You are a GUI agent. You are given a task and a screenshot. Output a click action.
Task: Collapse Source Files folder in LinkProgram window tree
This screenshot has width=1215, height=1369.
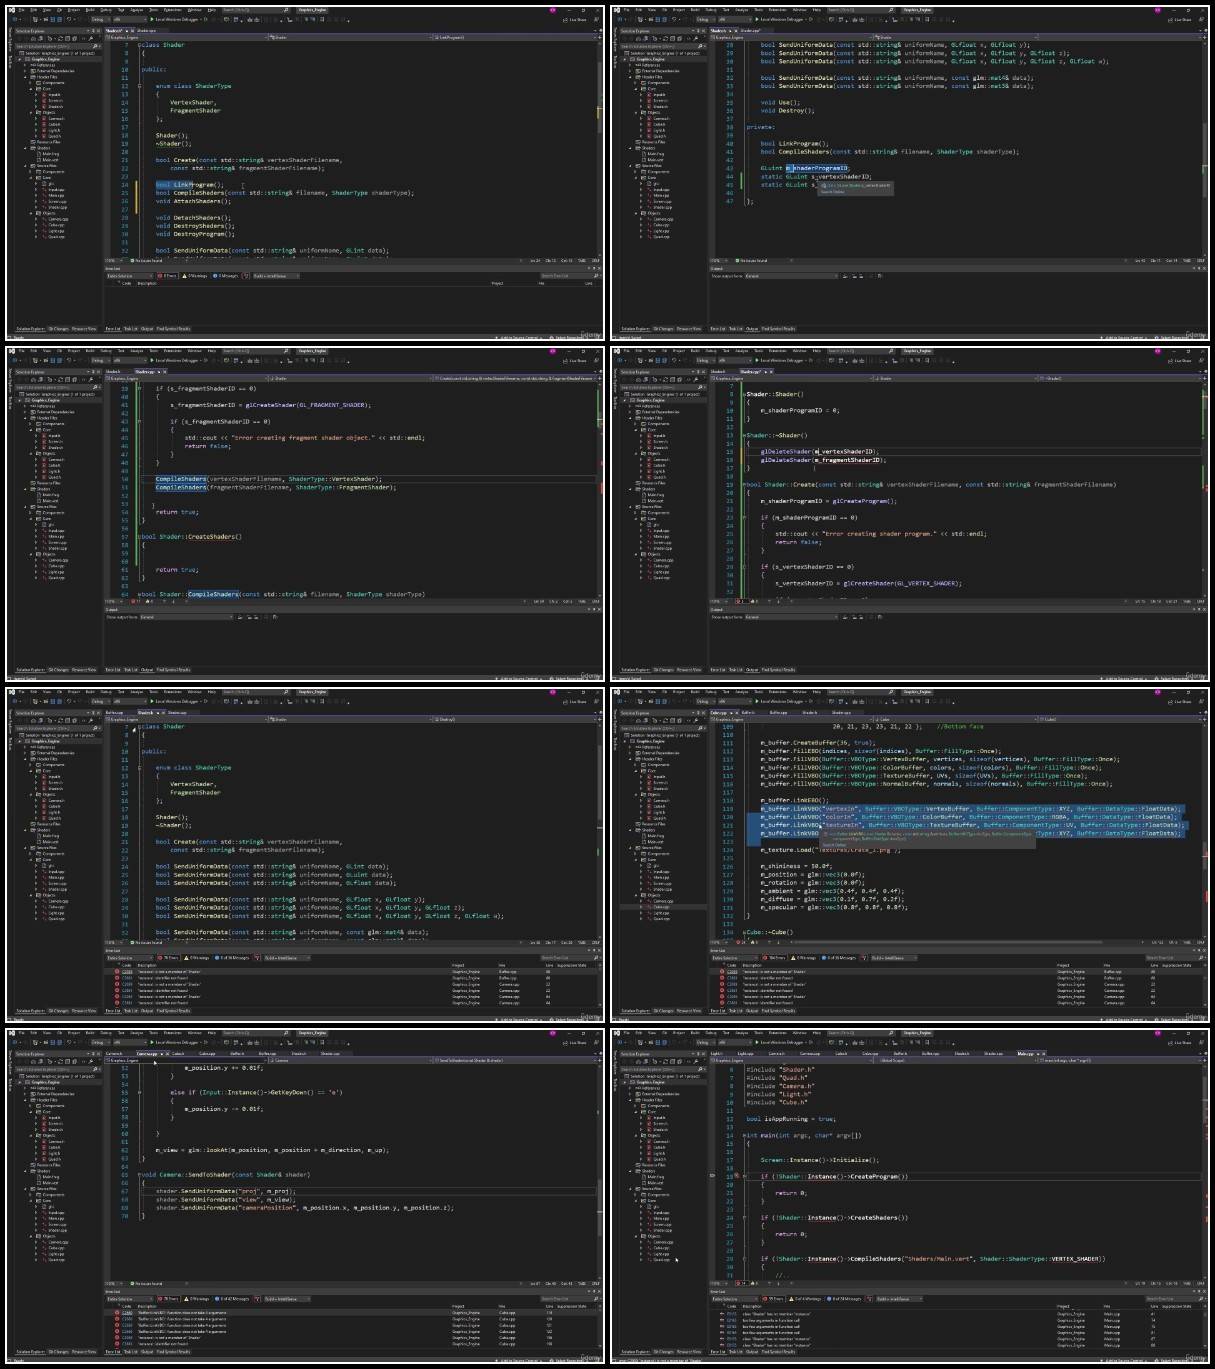pos(25,166)
